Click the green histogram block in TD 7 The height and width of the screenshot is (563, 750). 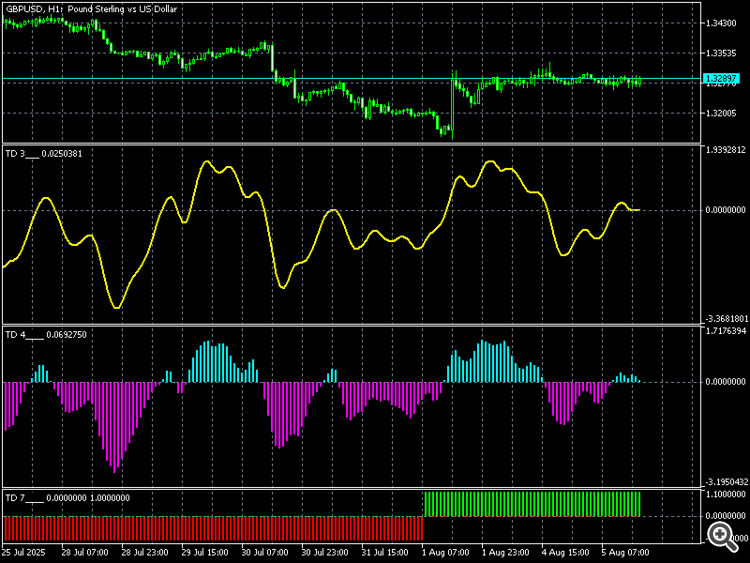(x=532, y=504)
